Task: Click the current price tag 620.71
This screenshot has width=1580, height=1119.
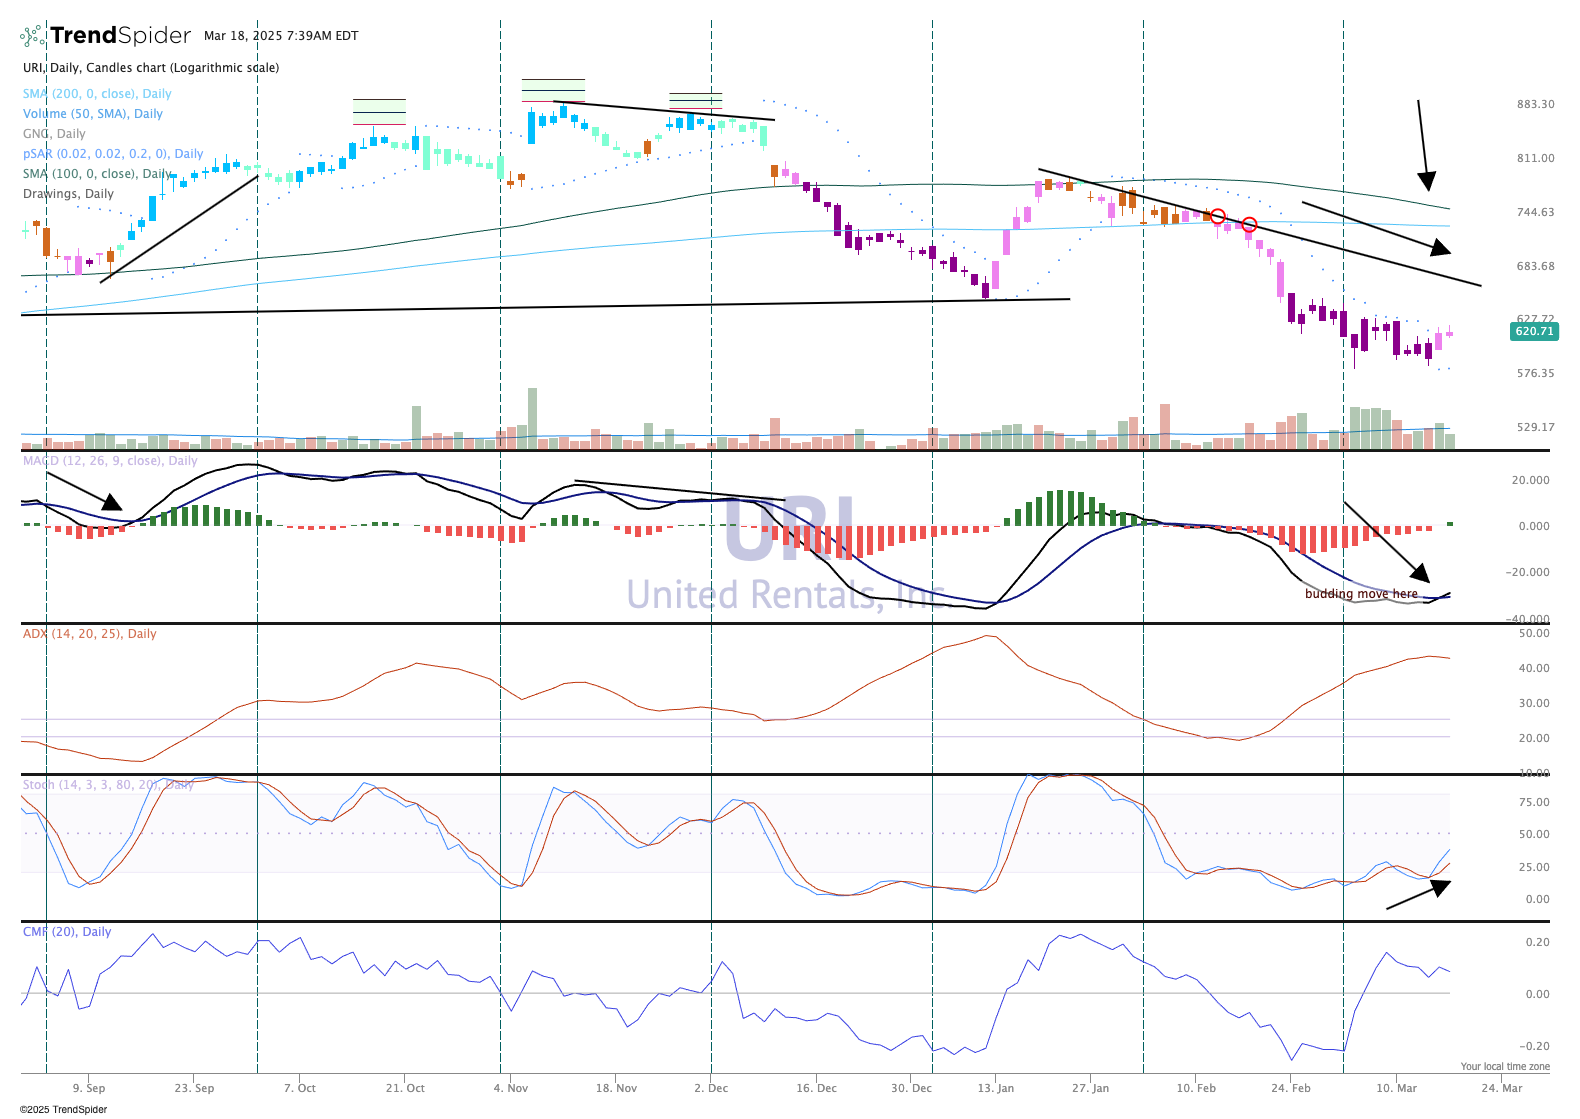Action: coord(1534,331)
